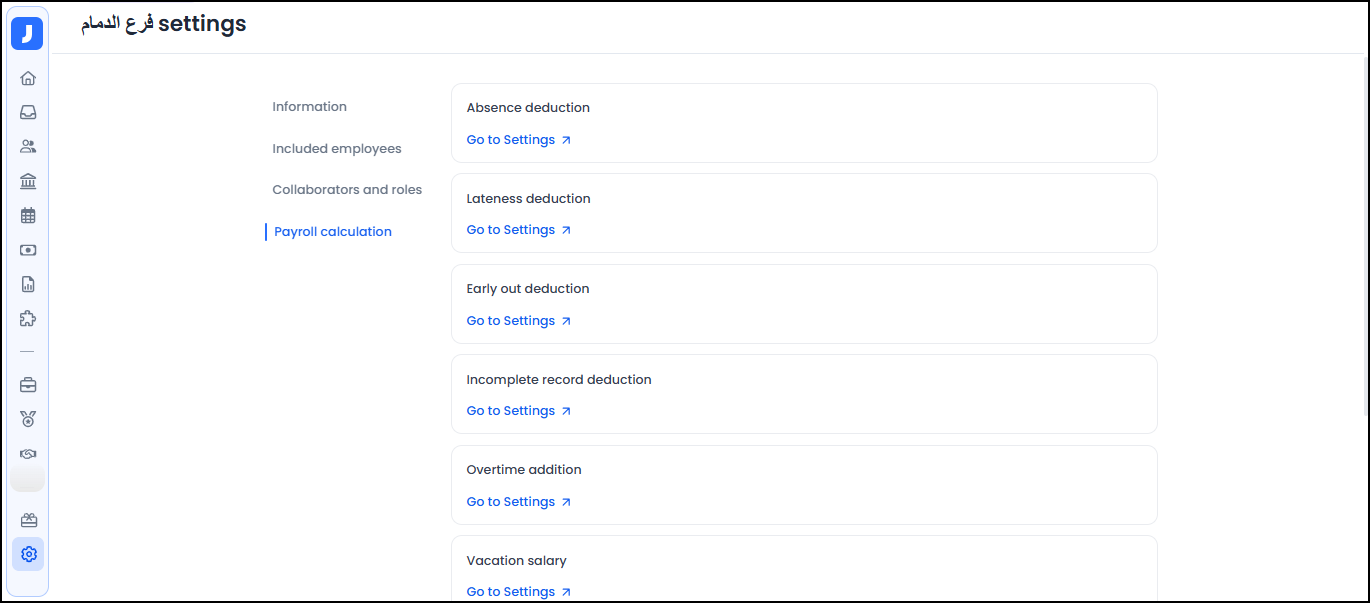Open the Home dashboard icon
1370x603 pixels.
[x=27, y=77]
